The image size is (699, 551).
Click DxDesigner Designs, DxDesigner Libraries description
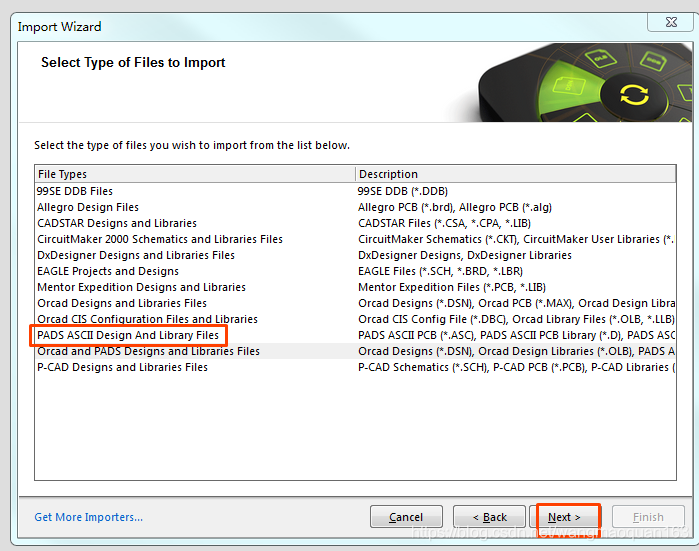pos(465,255)
